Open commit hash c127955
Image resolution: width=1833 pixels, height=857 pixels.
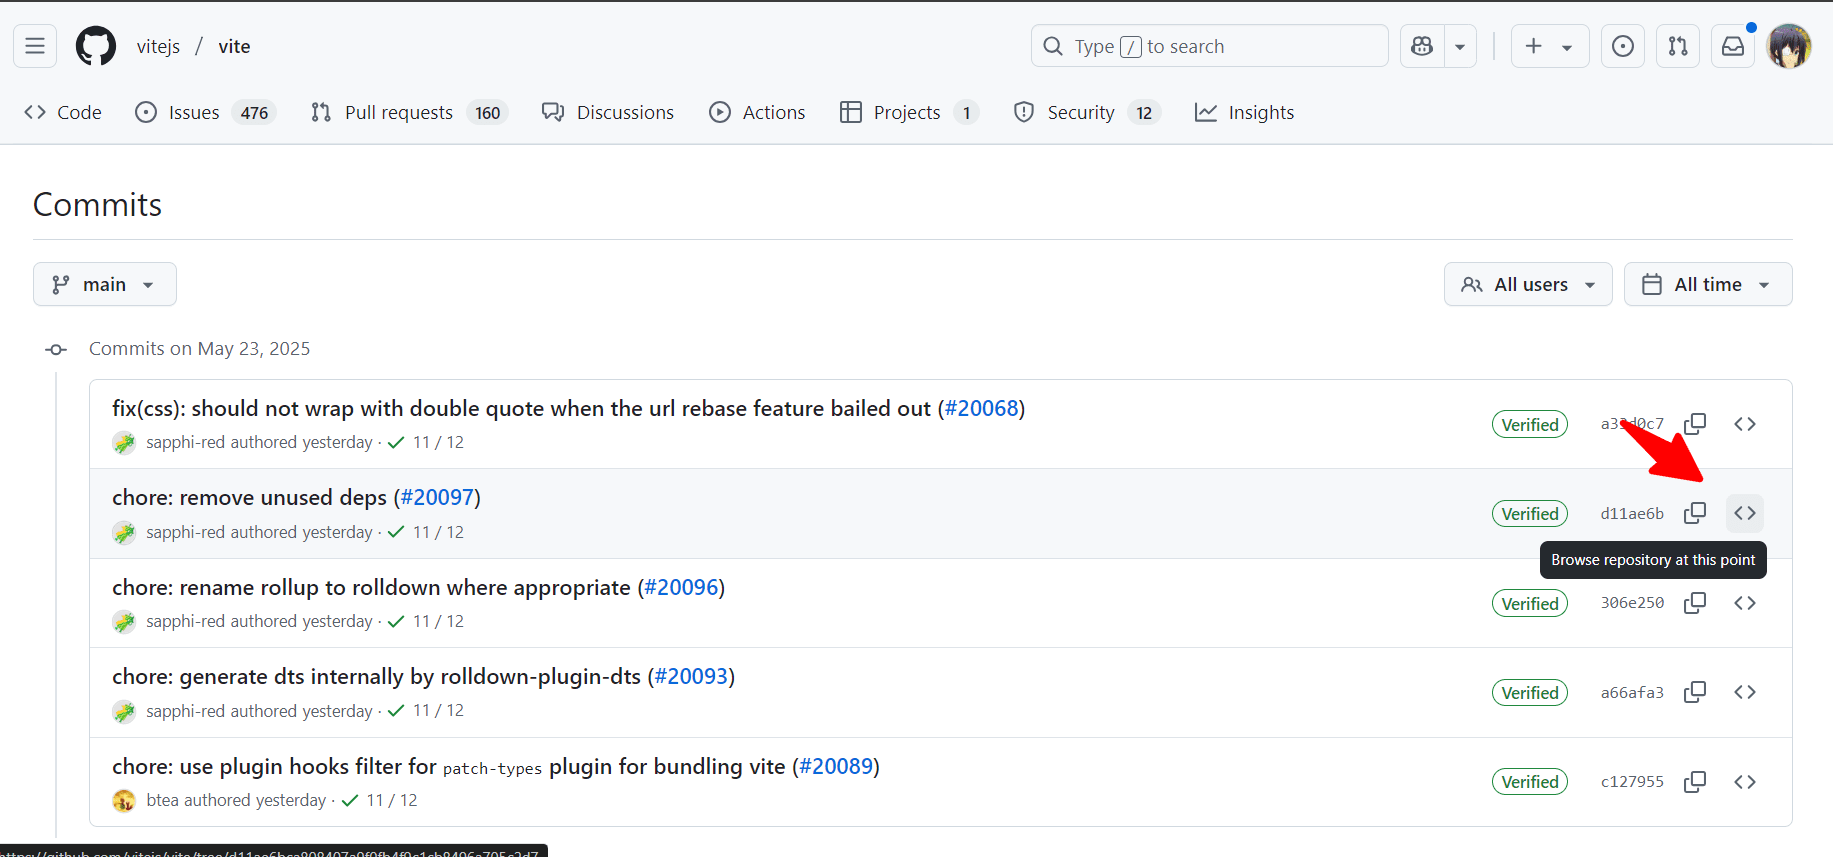[x=1632, y=781]
